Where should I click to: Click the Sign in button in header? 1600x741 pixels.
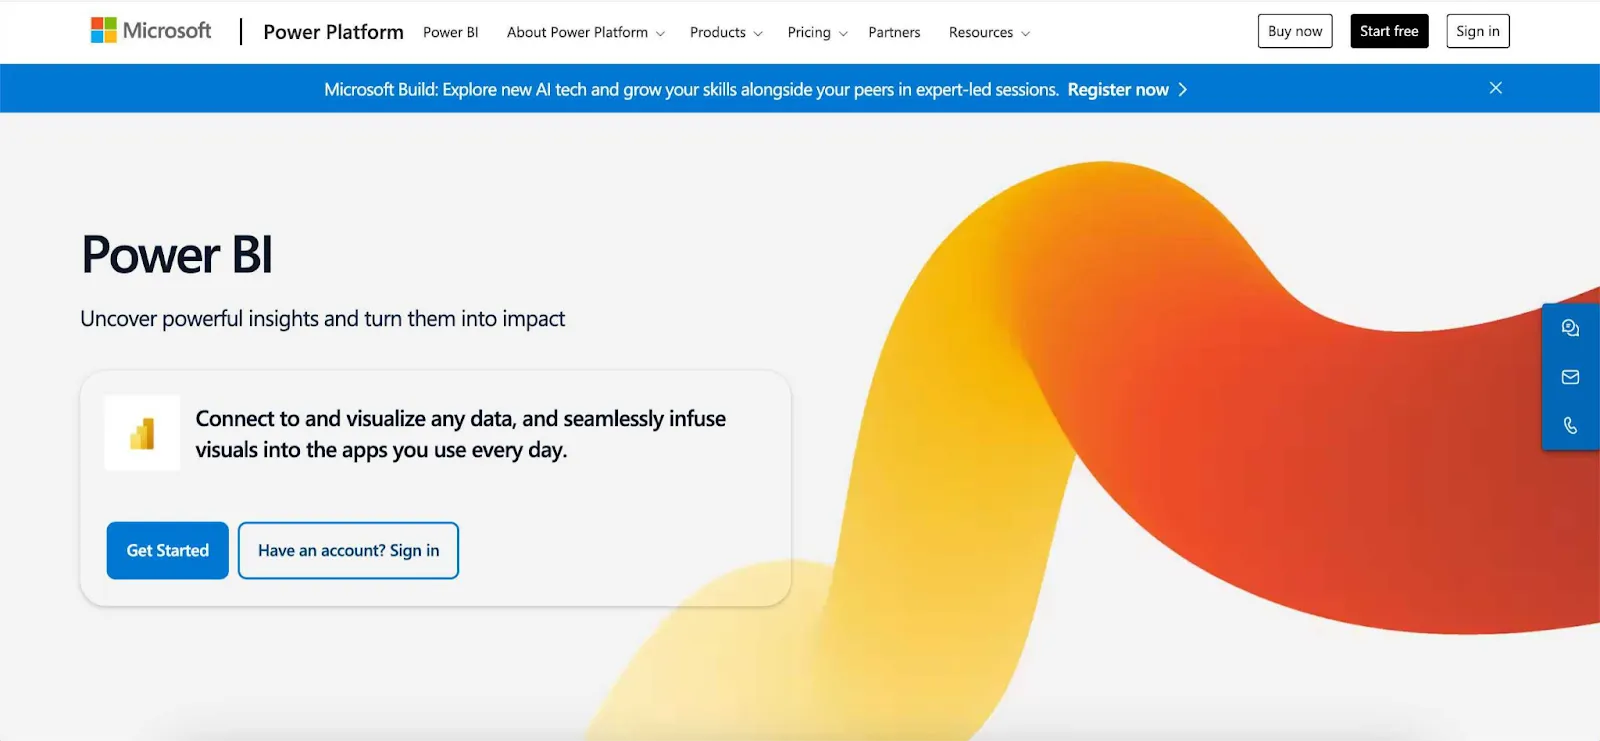pos(1478,31)
